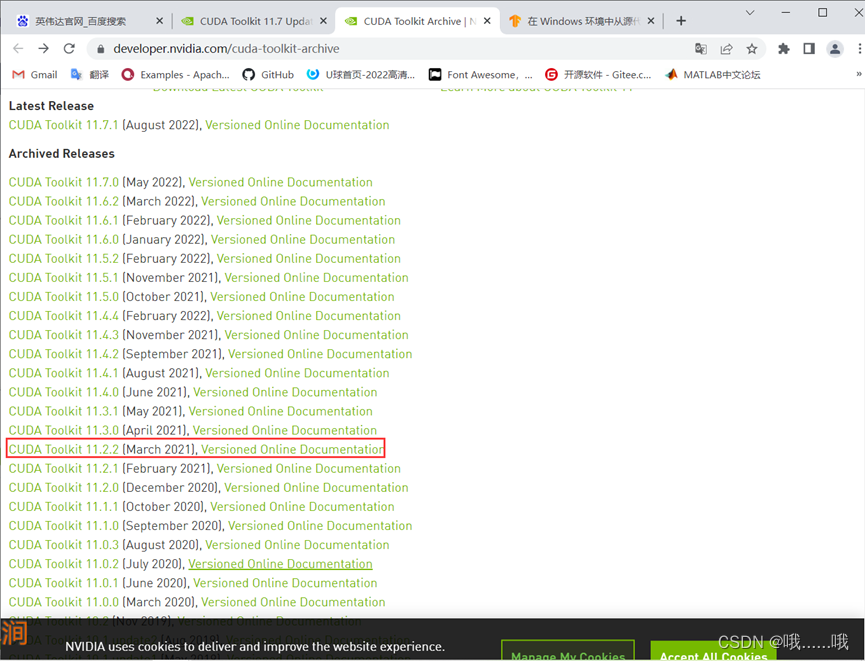Click Accept All Cookies button
The height and width of the screenshot is (661, 865).
tap(713, 651)
